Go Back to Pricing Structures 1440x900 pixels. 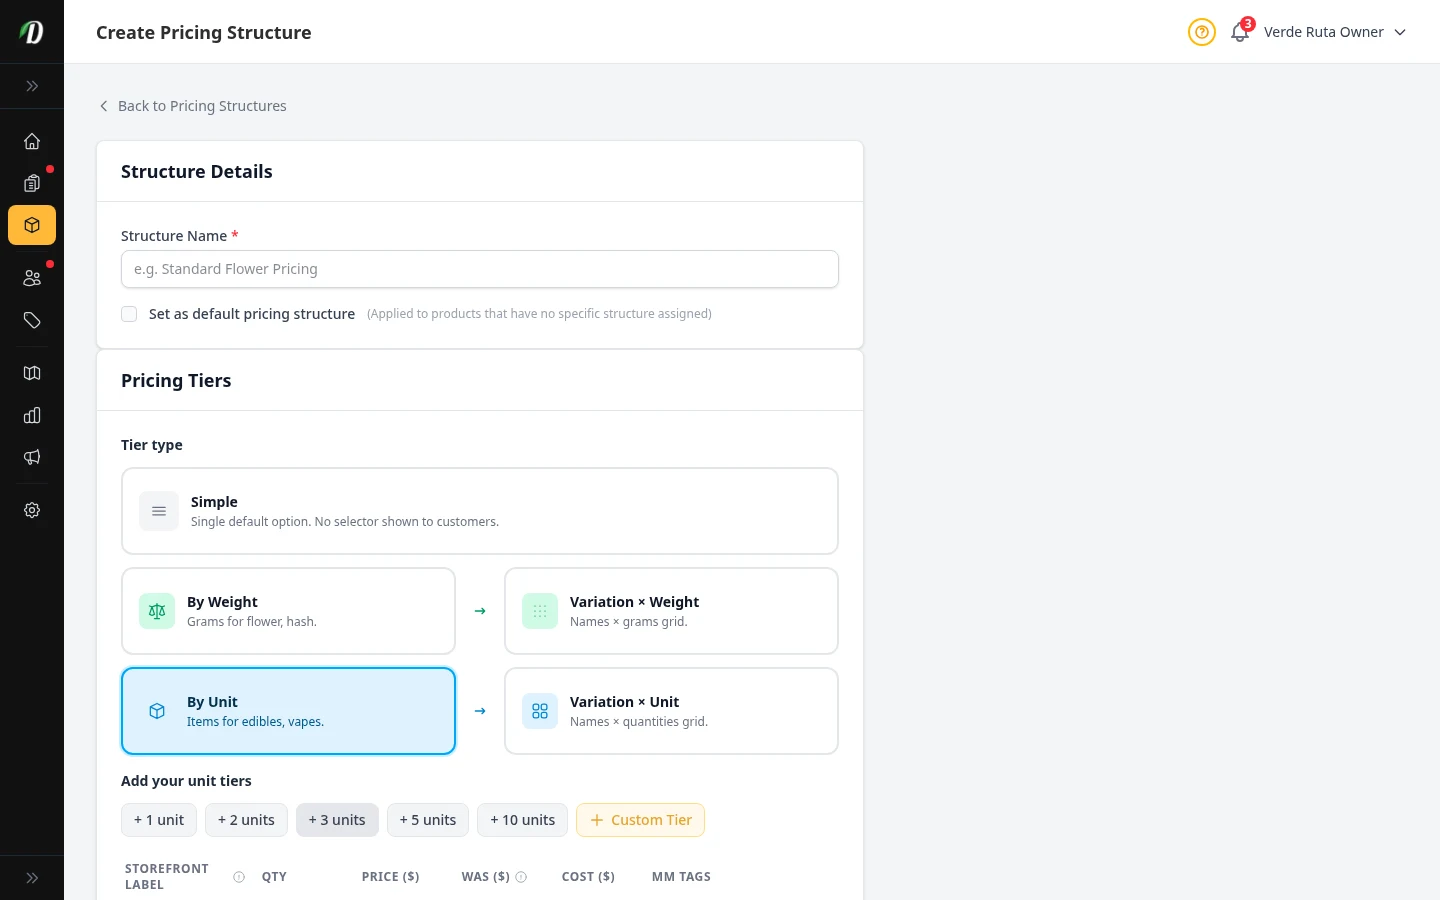193,105
